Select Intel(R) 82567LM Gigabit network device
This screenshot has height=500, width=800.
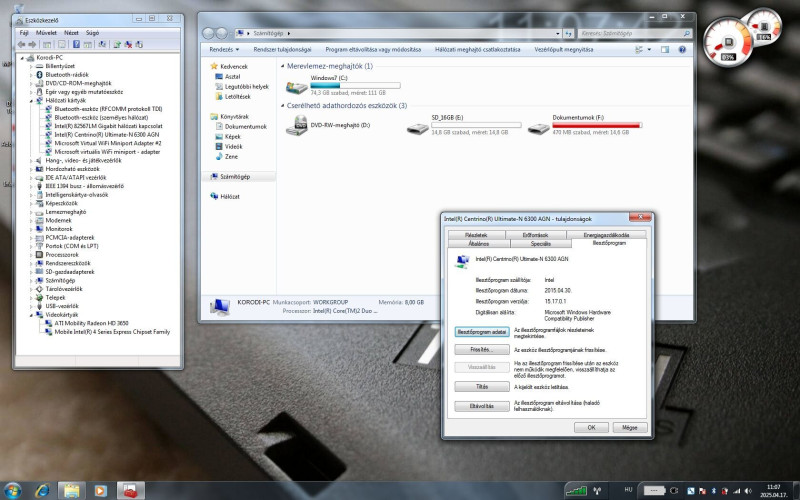[x=108, y=126]
